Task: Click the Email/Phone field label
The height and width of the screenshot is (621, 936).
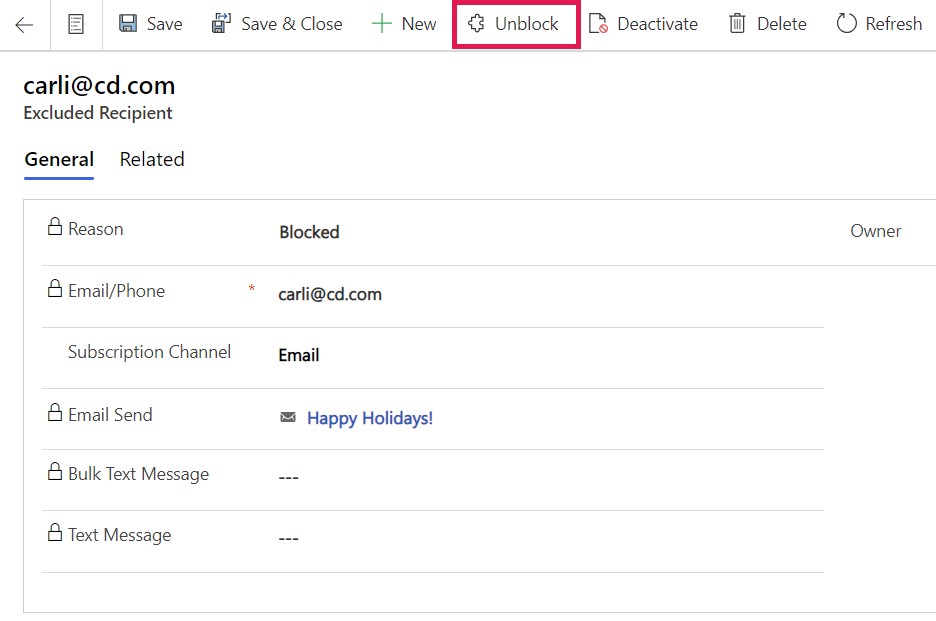Action: 116,291
